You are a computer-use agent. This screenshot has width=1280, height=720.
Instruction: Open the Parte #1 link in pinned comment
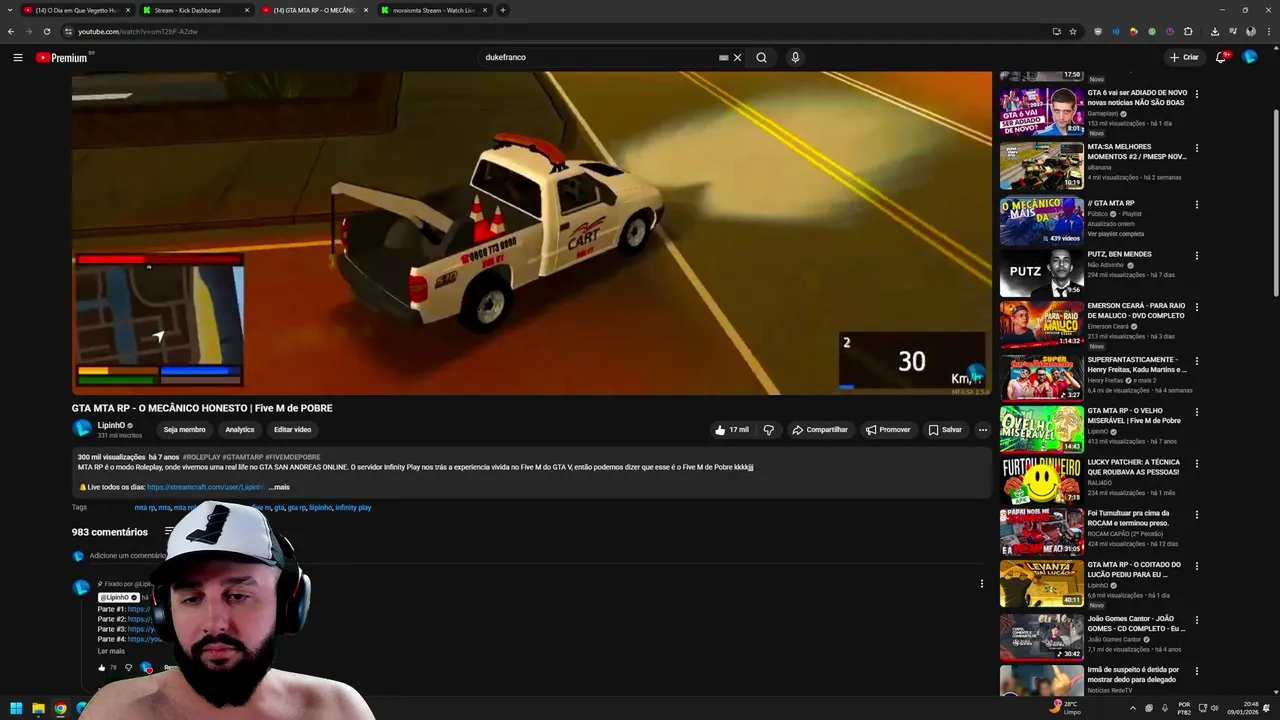click(x=139, y=609)
